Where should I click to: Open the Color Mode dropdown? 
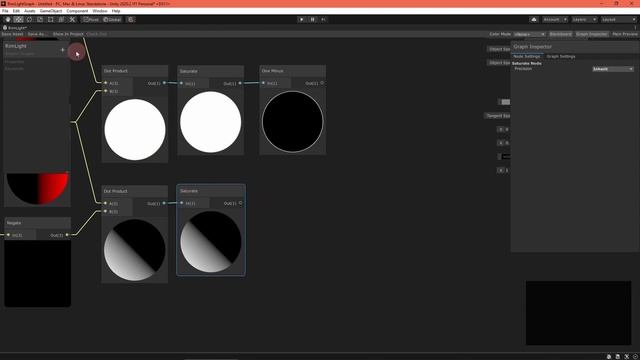(529, 34)
